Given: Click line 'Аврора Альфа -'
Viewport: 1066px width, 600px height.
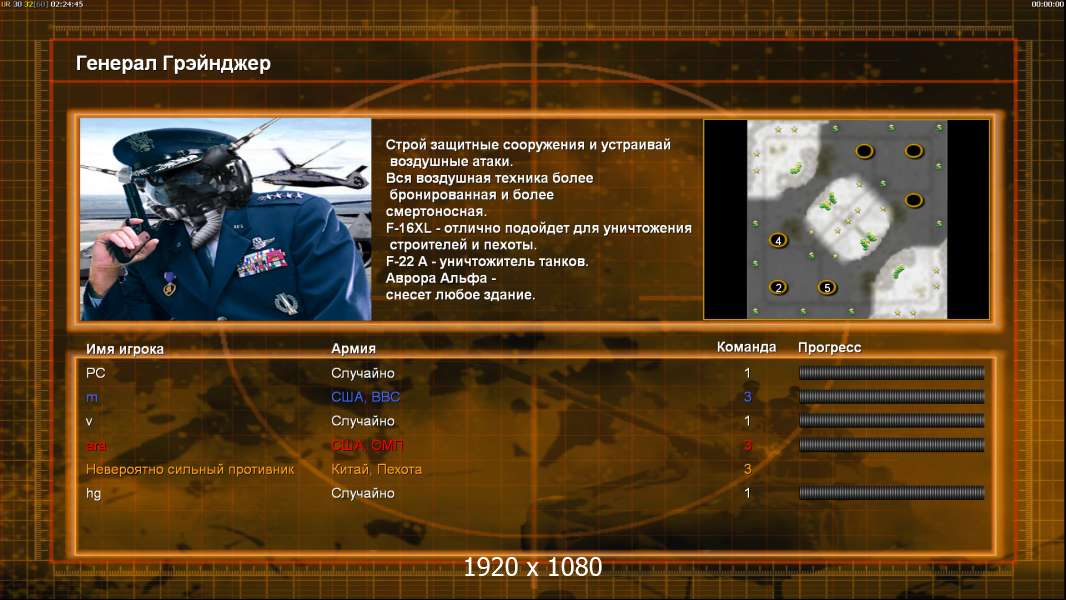Looking at the screenshot, I should 441,279.
